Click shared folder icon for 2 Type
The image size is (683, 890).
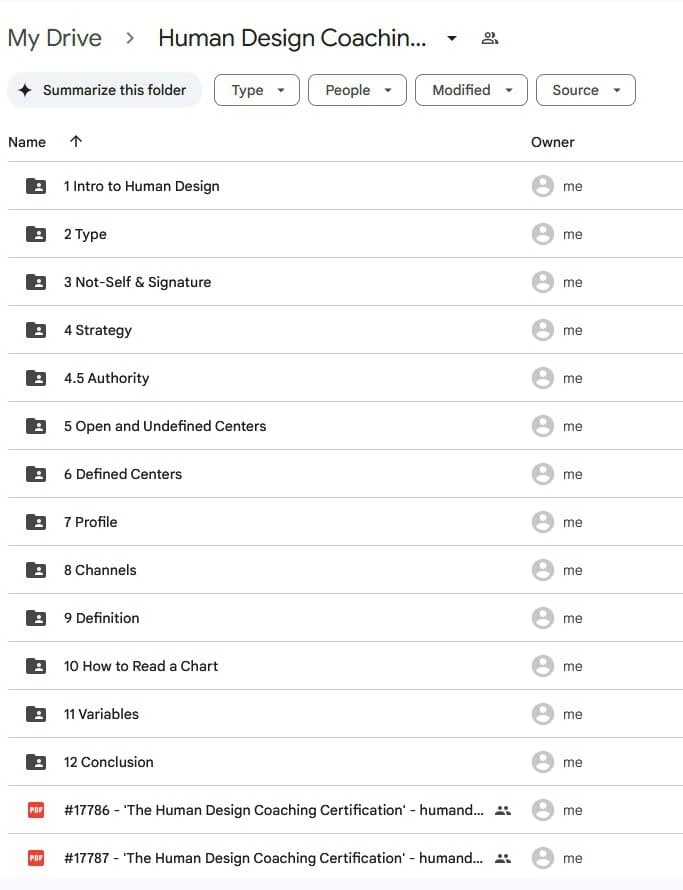(36, 234)
